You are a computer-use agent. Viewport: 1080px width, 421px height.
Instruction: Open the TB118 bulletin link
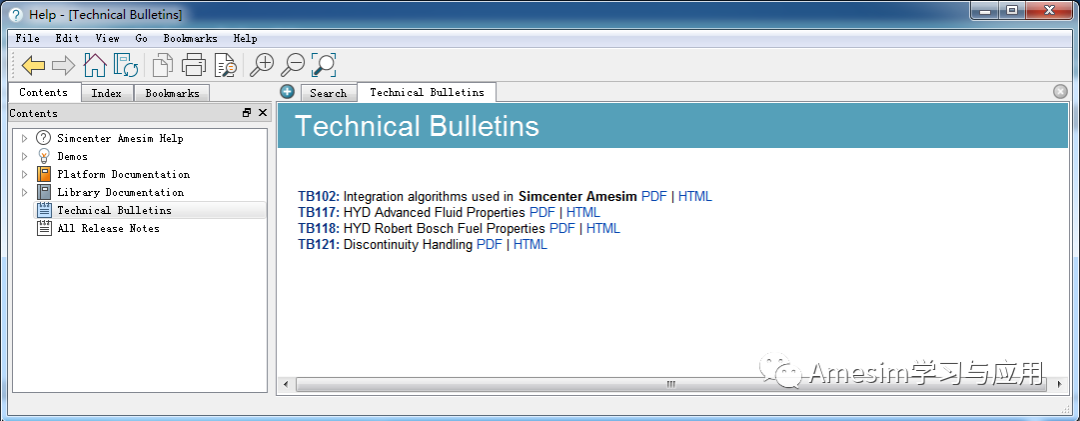tap(319, 228)
